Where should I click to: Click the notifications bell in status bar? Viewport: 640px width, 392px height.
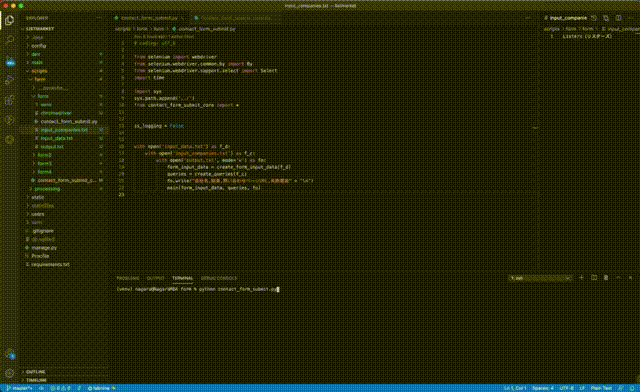[x=632, y=388]
